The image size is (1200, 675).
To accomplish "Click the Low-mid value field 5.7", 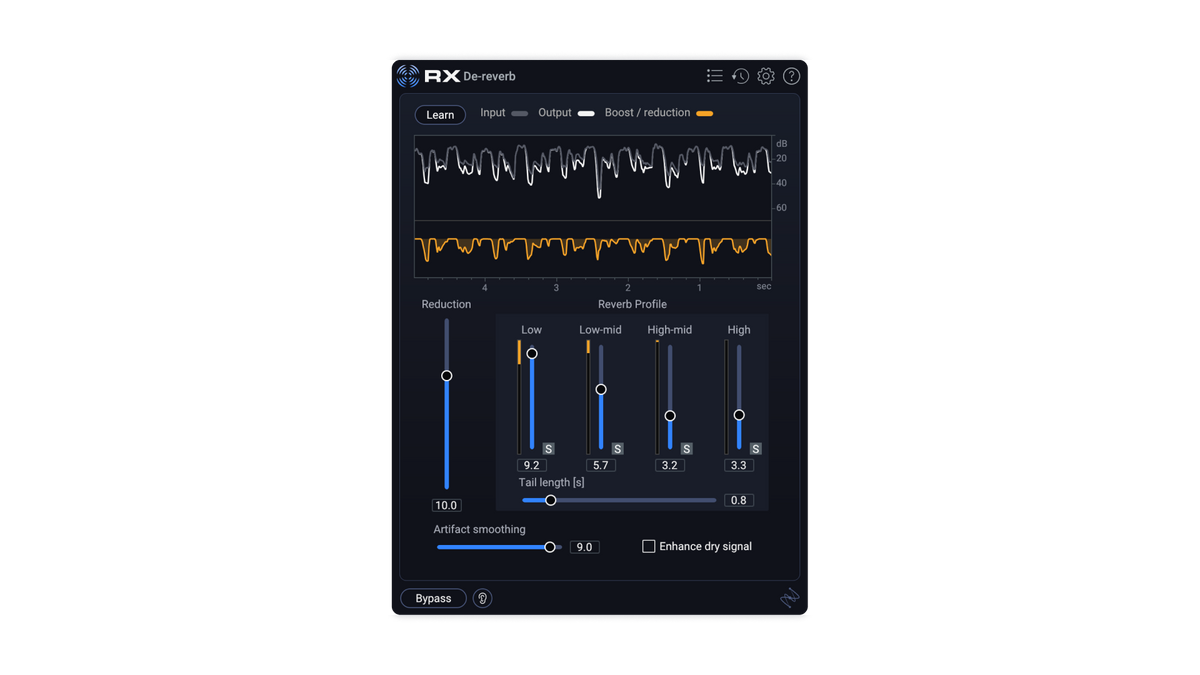I will [601, 465].
